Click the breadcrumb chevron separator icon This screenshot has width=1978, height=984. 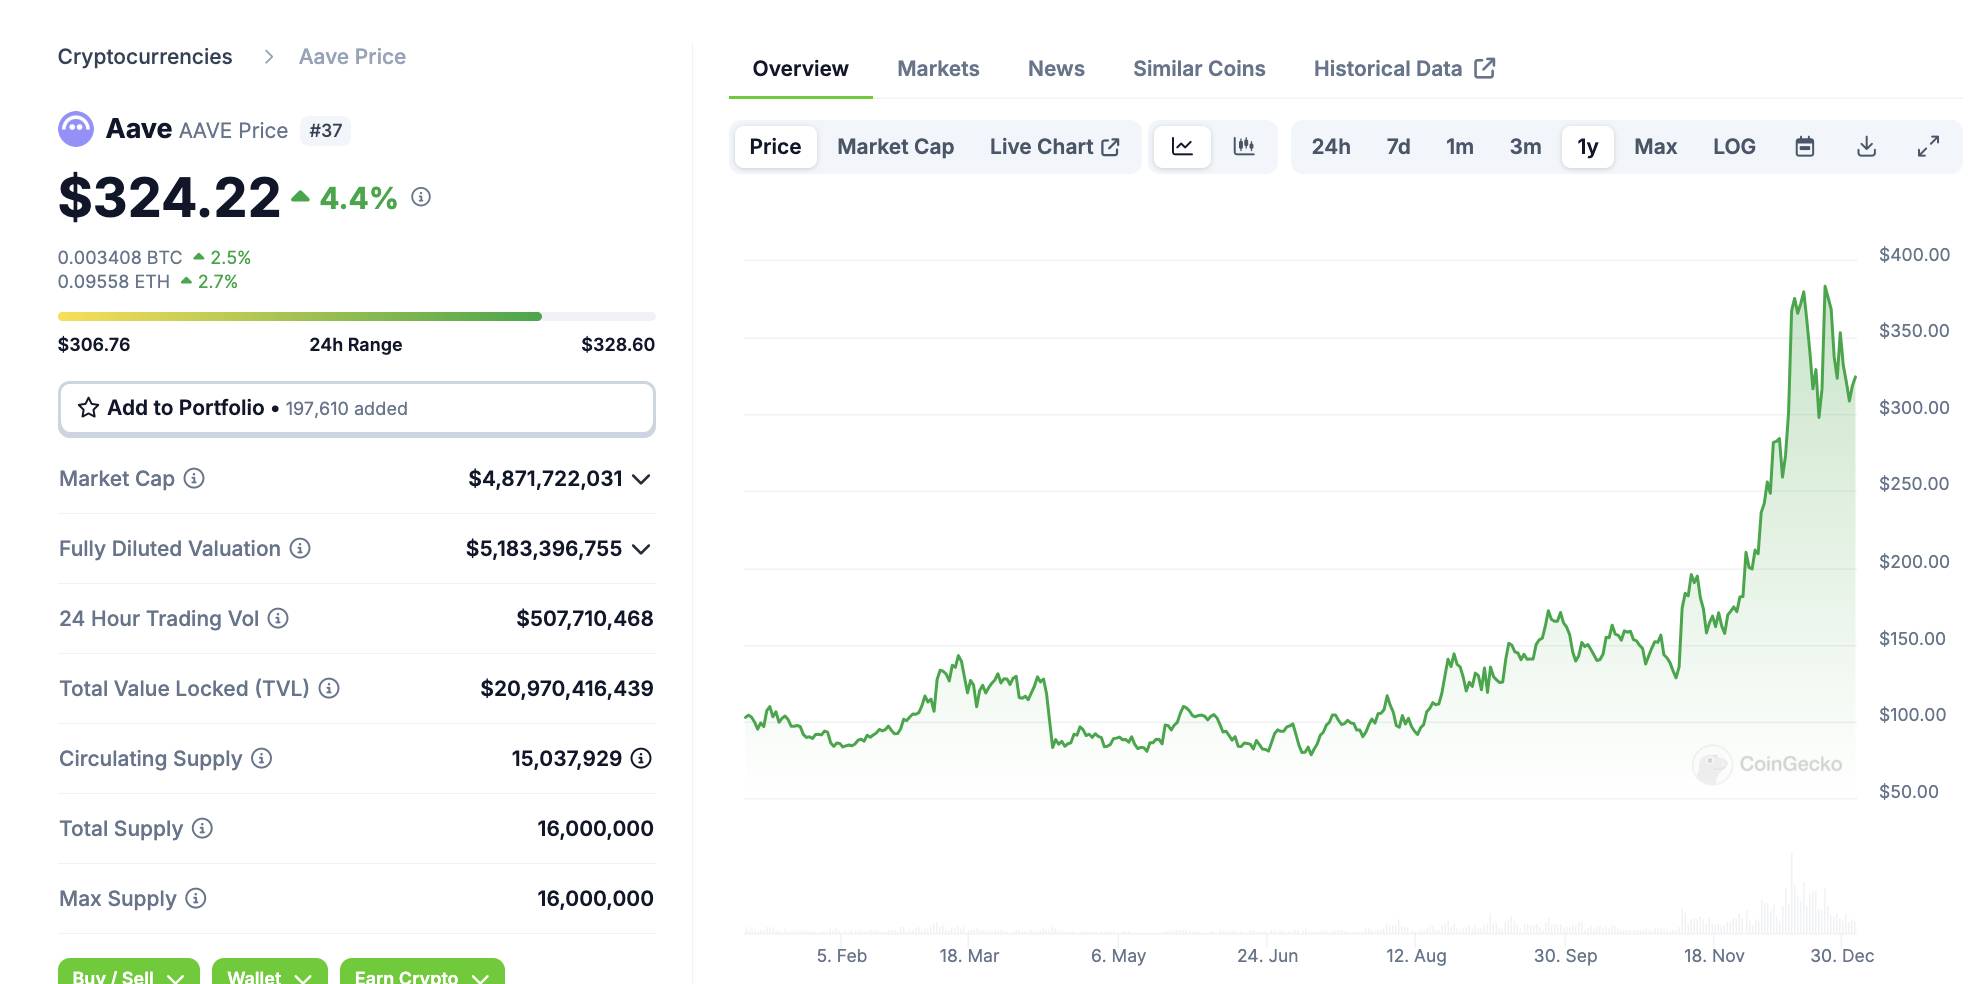pyautogui.click(x=268, y=57)
